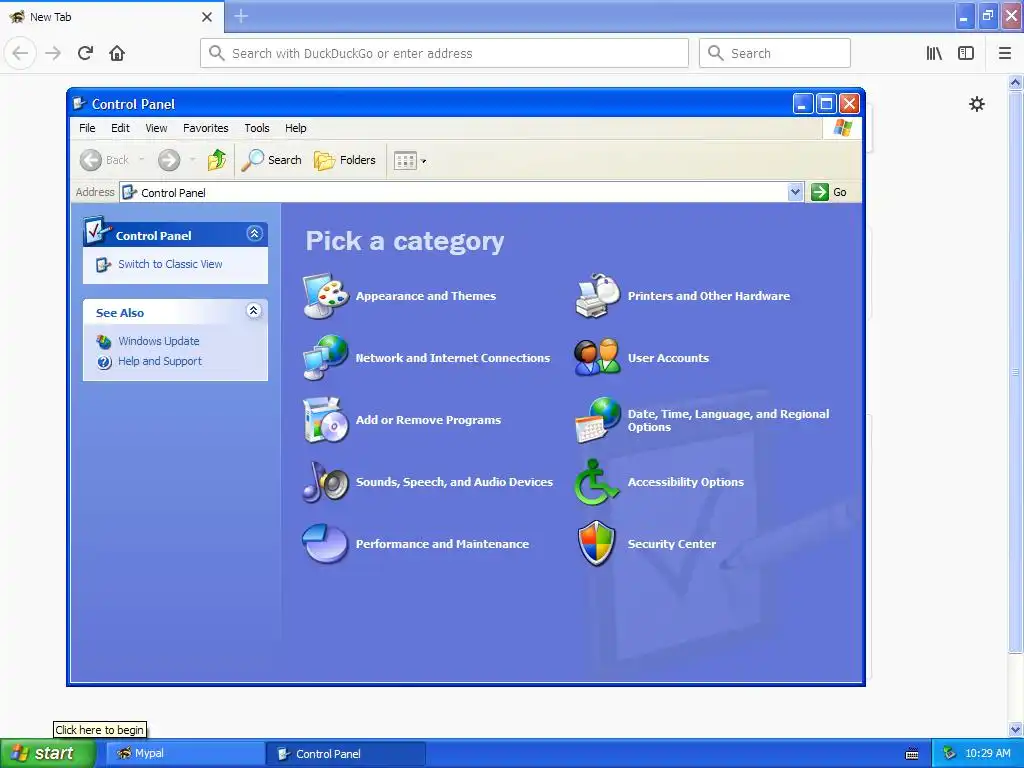
Task: Click browser scrollbar up arrow
Action: coord(1015,82)
